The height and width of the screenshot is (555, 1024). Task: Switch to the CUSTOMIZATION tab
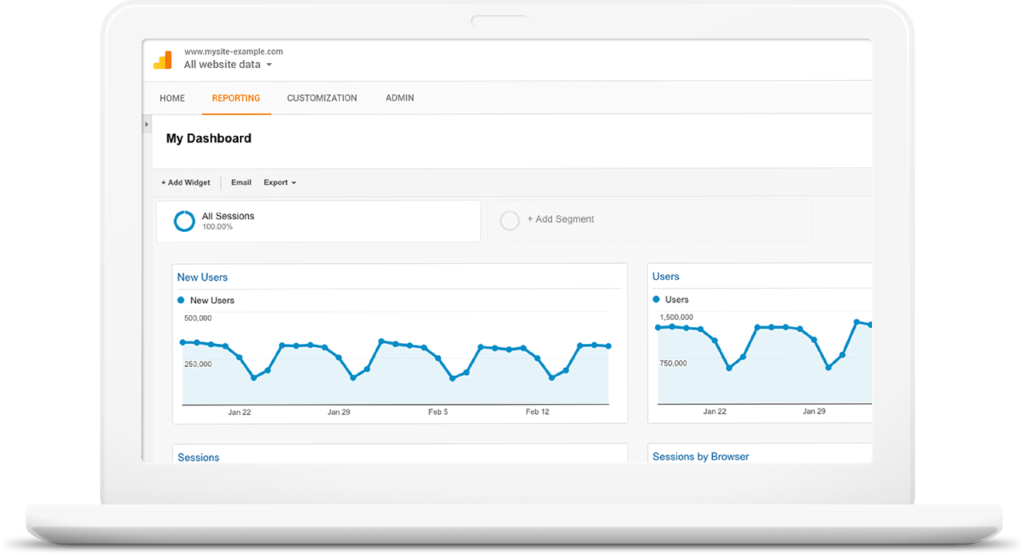coord(322,98)
